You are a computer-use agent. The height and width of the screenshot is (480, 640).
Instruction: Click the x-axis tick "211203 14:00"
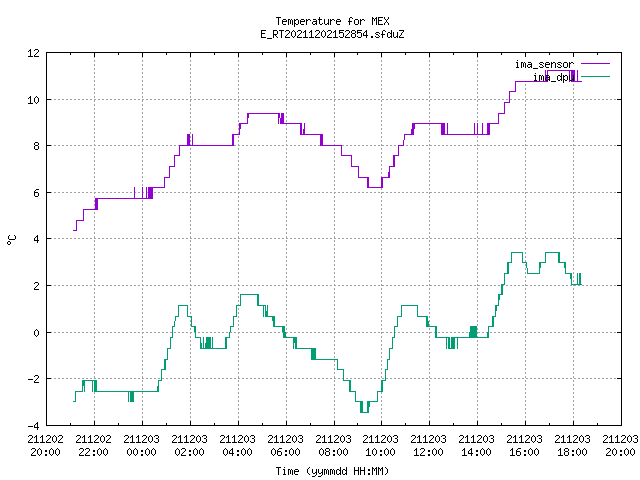point(477,445)
